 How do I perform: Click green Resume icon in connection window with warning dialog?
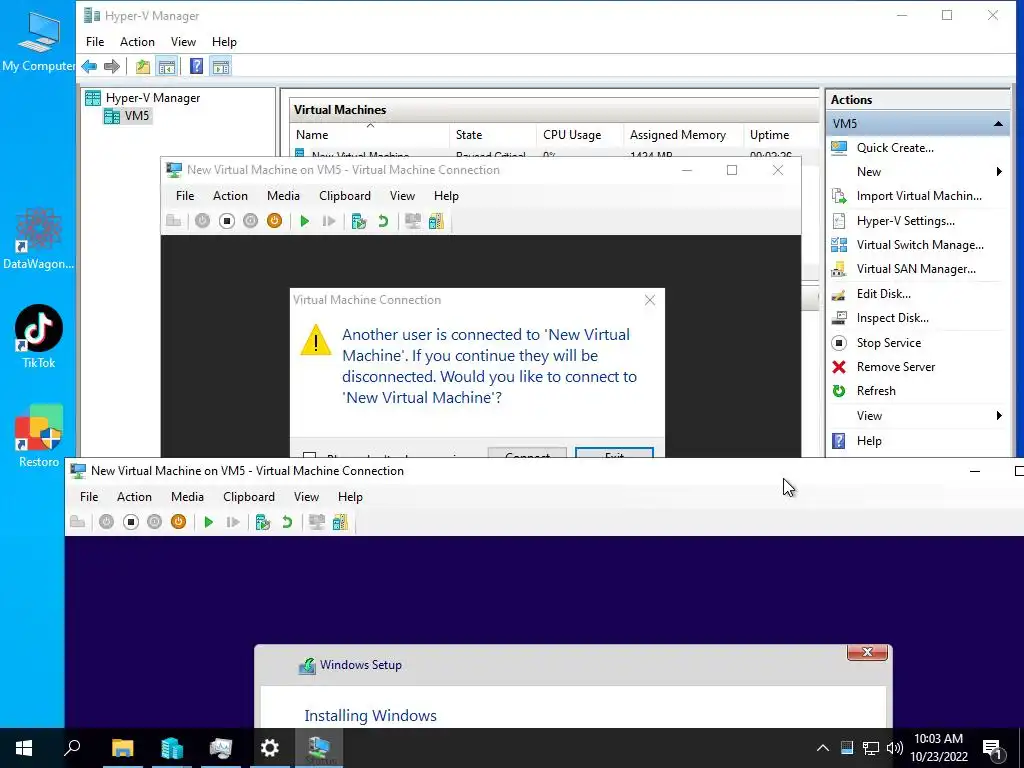click(x=304, y=221)
